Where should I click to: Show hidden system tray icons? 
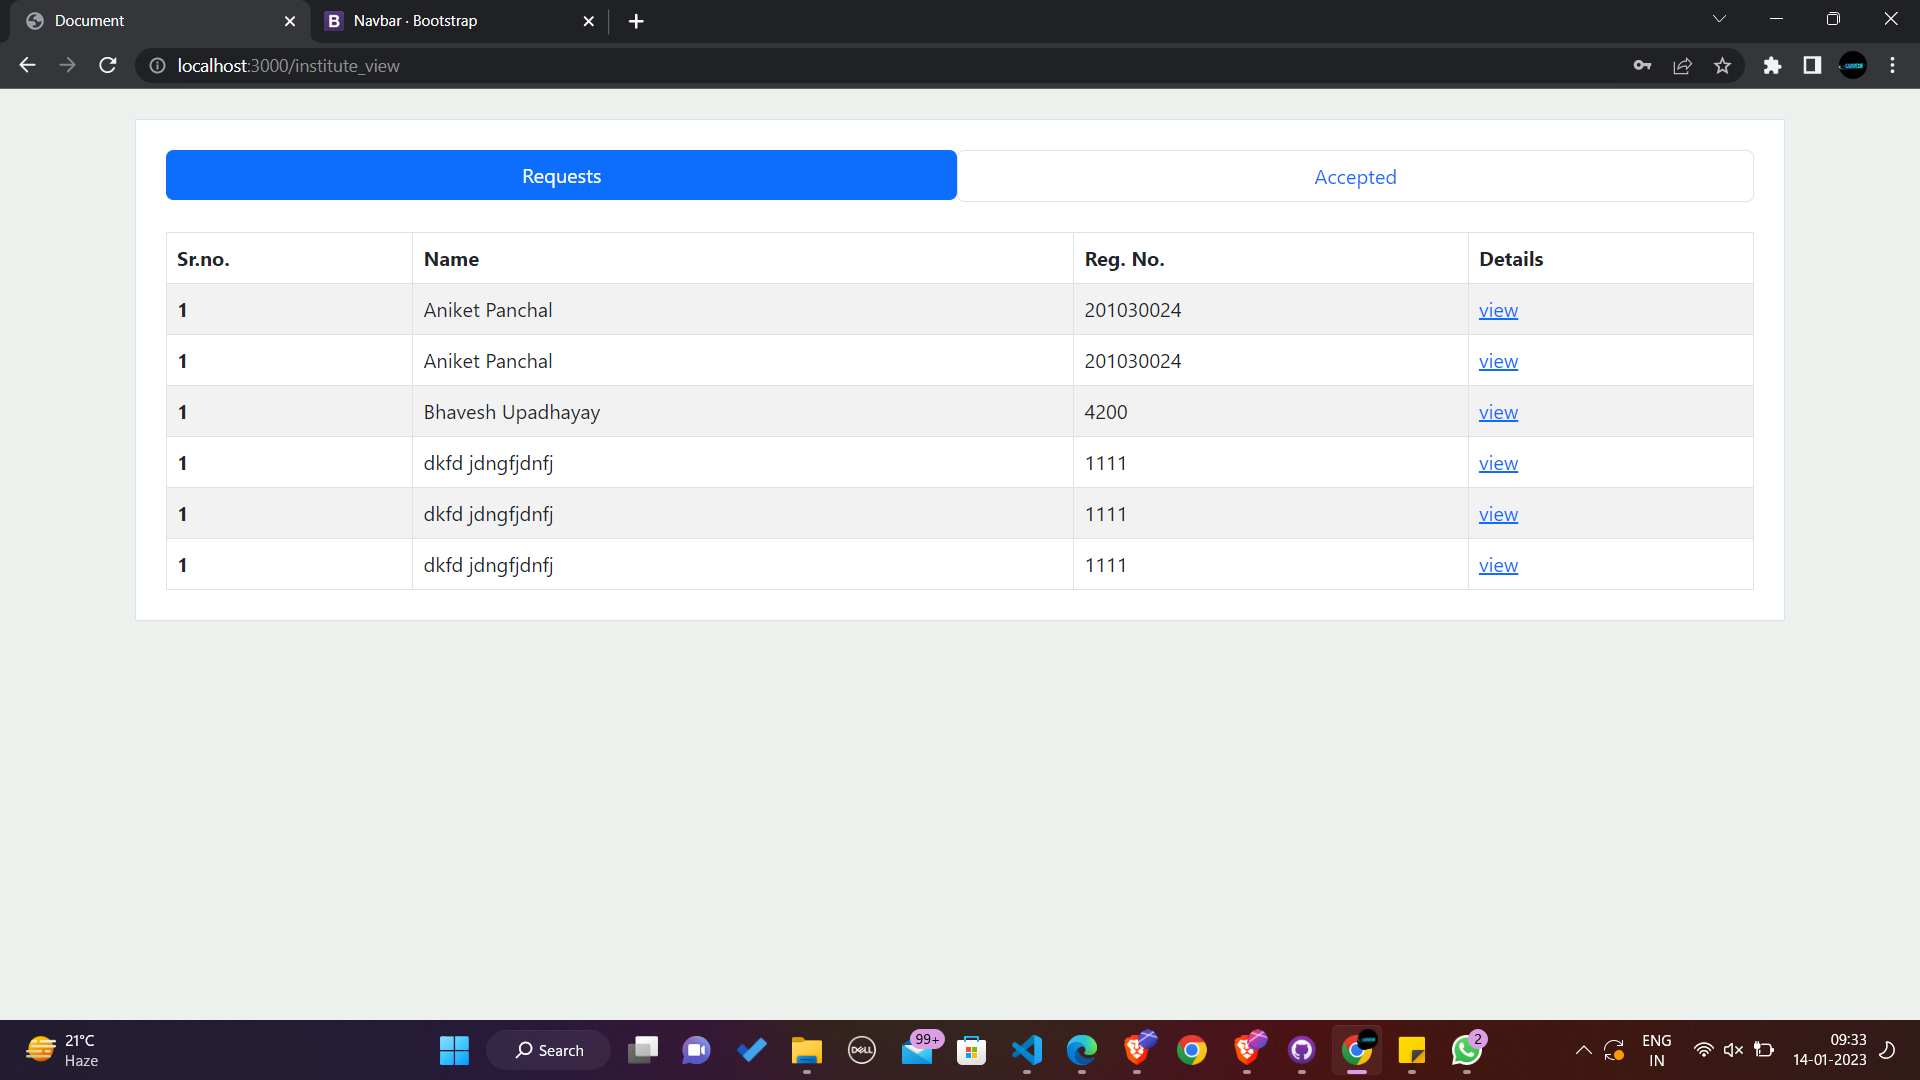[x=1583, y=1050]
